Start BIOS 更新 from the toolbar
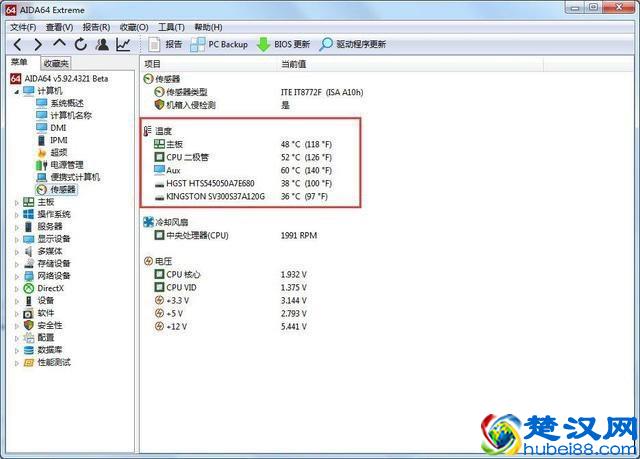Viewport: 640px width, 459px height. coord(283,44)
